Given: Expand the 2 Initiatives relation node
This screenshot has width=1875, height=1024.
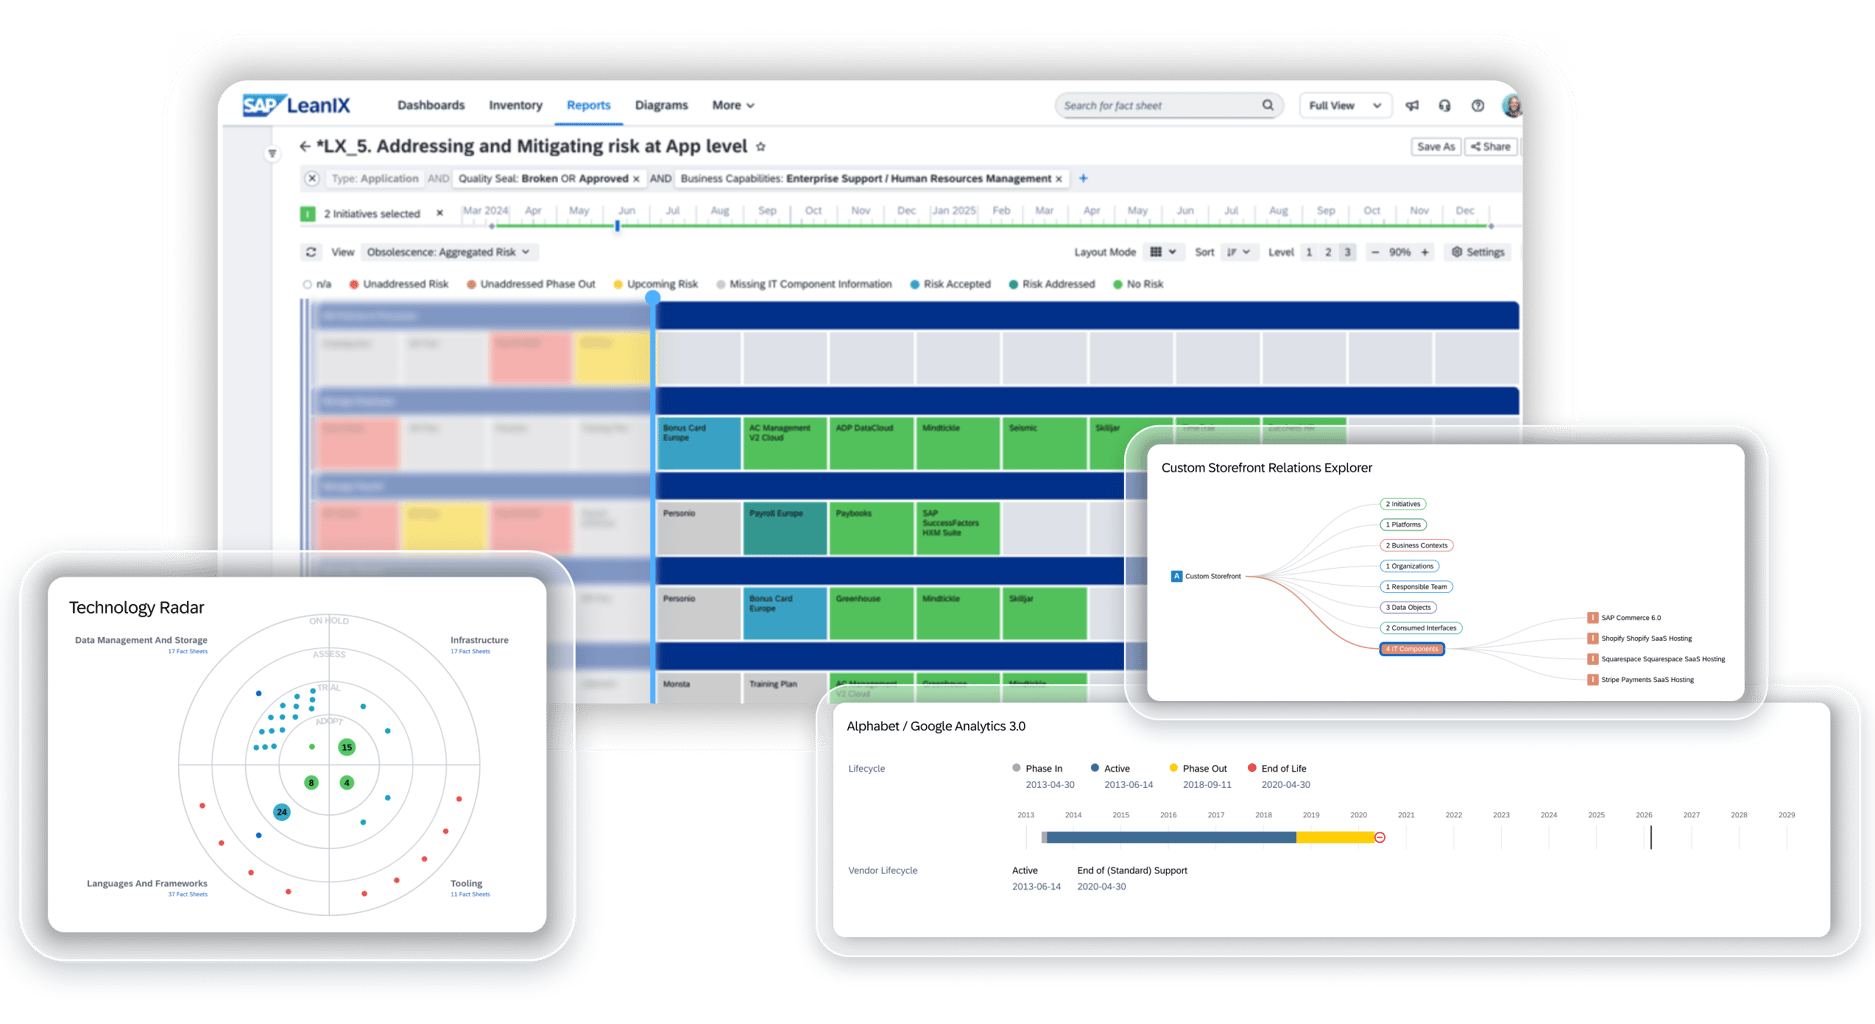Looking at the screenshot, I should 1403,504.
